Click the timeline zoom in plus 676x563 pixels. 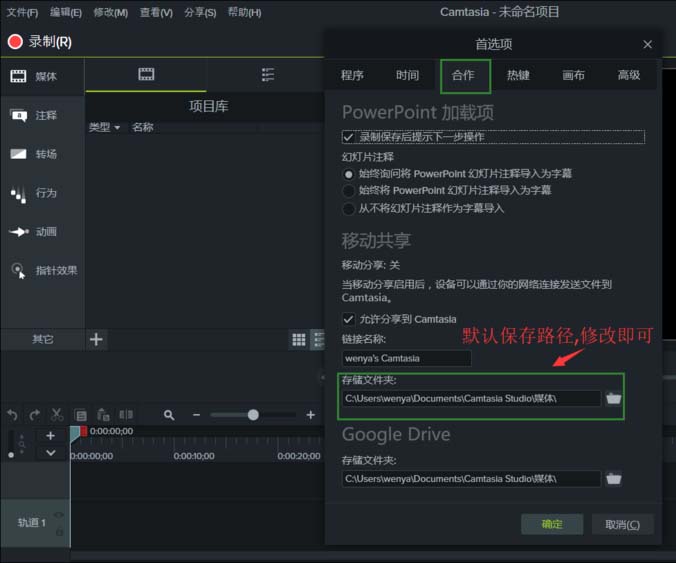click(x=310, y=415)
